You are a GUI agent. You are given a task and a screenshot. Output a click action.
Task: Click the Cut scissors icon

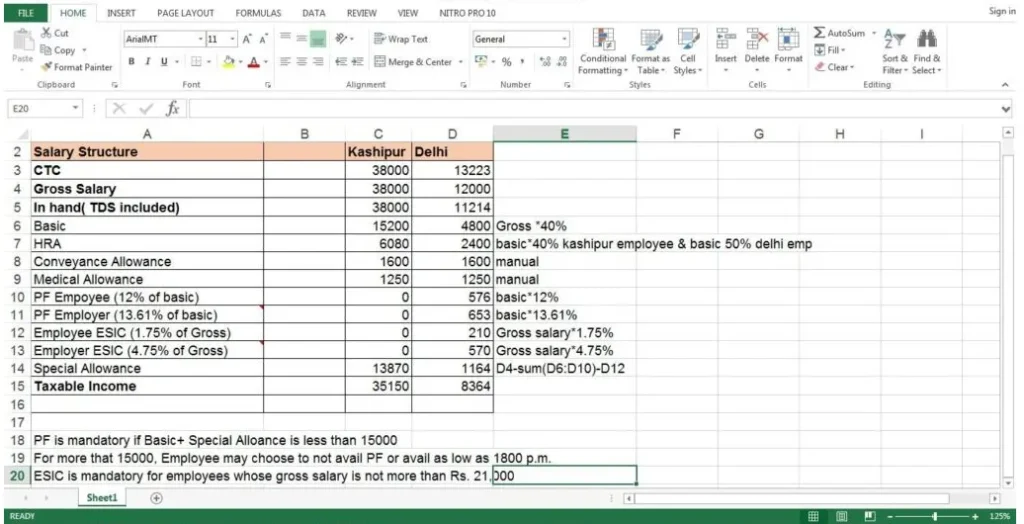click(x=46, y=33)
